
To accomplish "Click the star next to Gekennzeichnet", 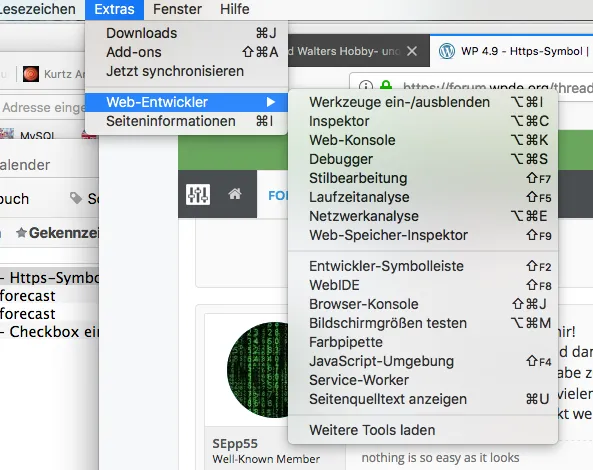I will click(x=22, y=233).
